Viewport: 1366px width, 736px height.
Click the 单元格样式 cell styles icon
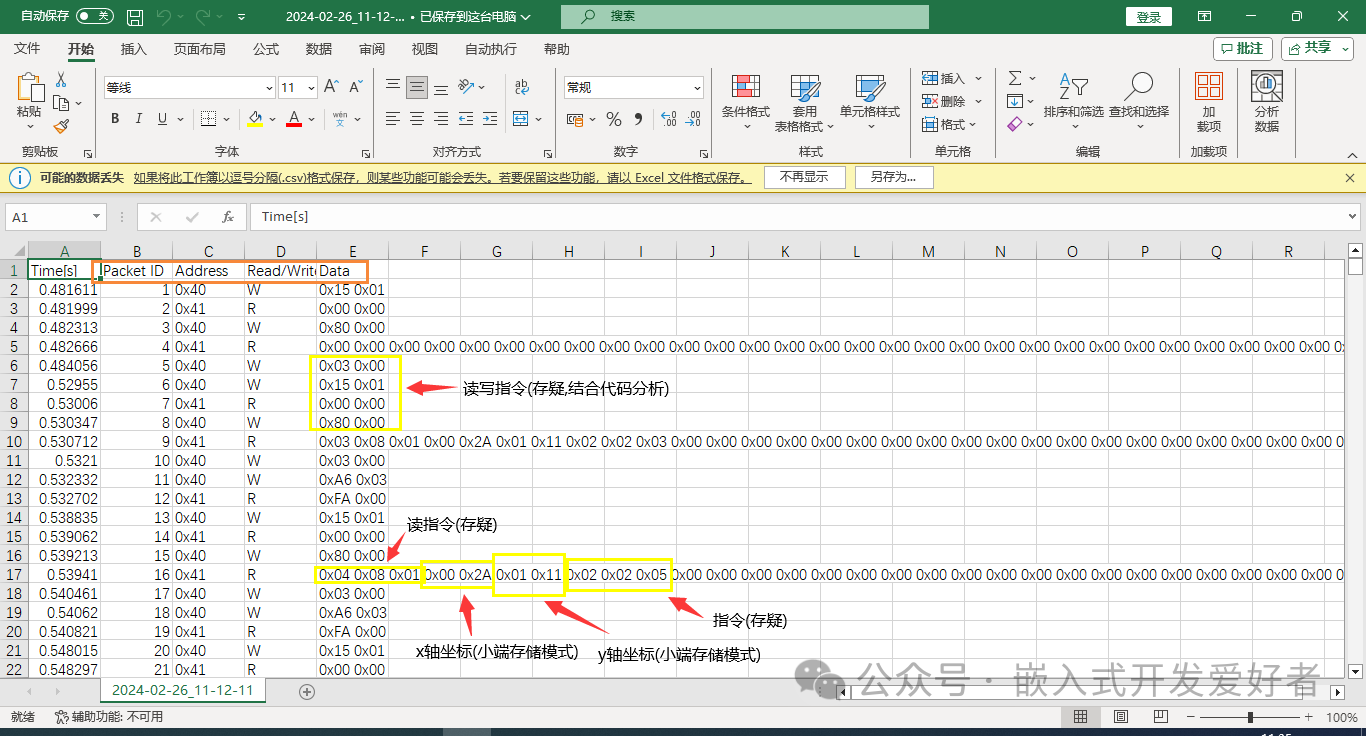coord(870,88)
